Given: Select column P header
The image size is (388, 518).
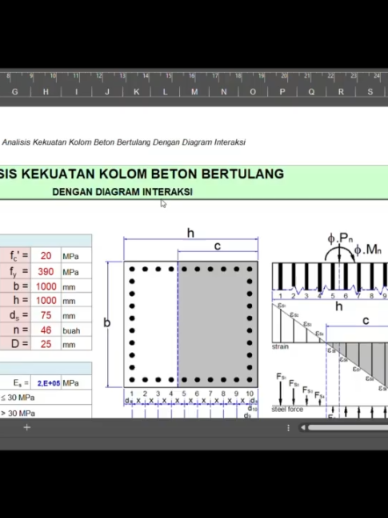Looking at the screenshot, I should point(282,92).
